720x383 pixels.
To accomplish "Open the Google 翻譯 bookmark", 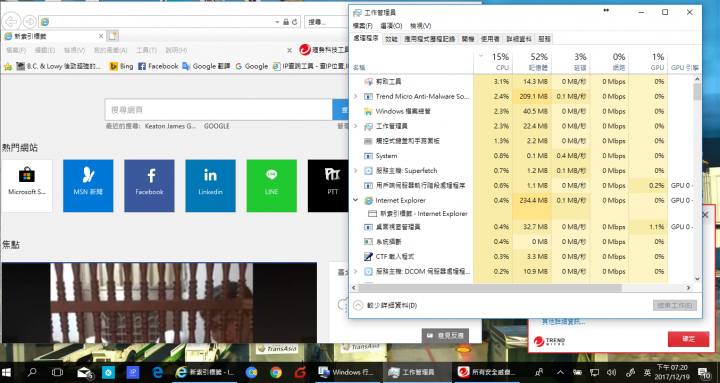I will [206, 66].
